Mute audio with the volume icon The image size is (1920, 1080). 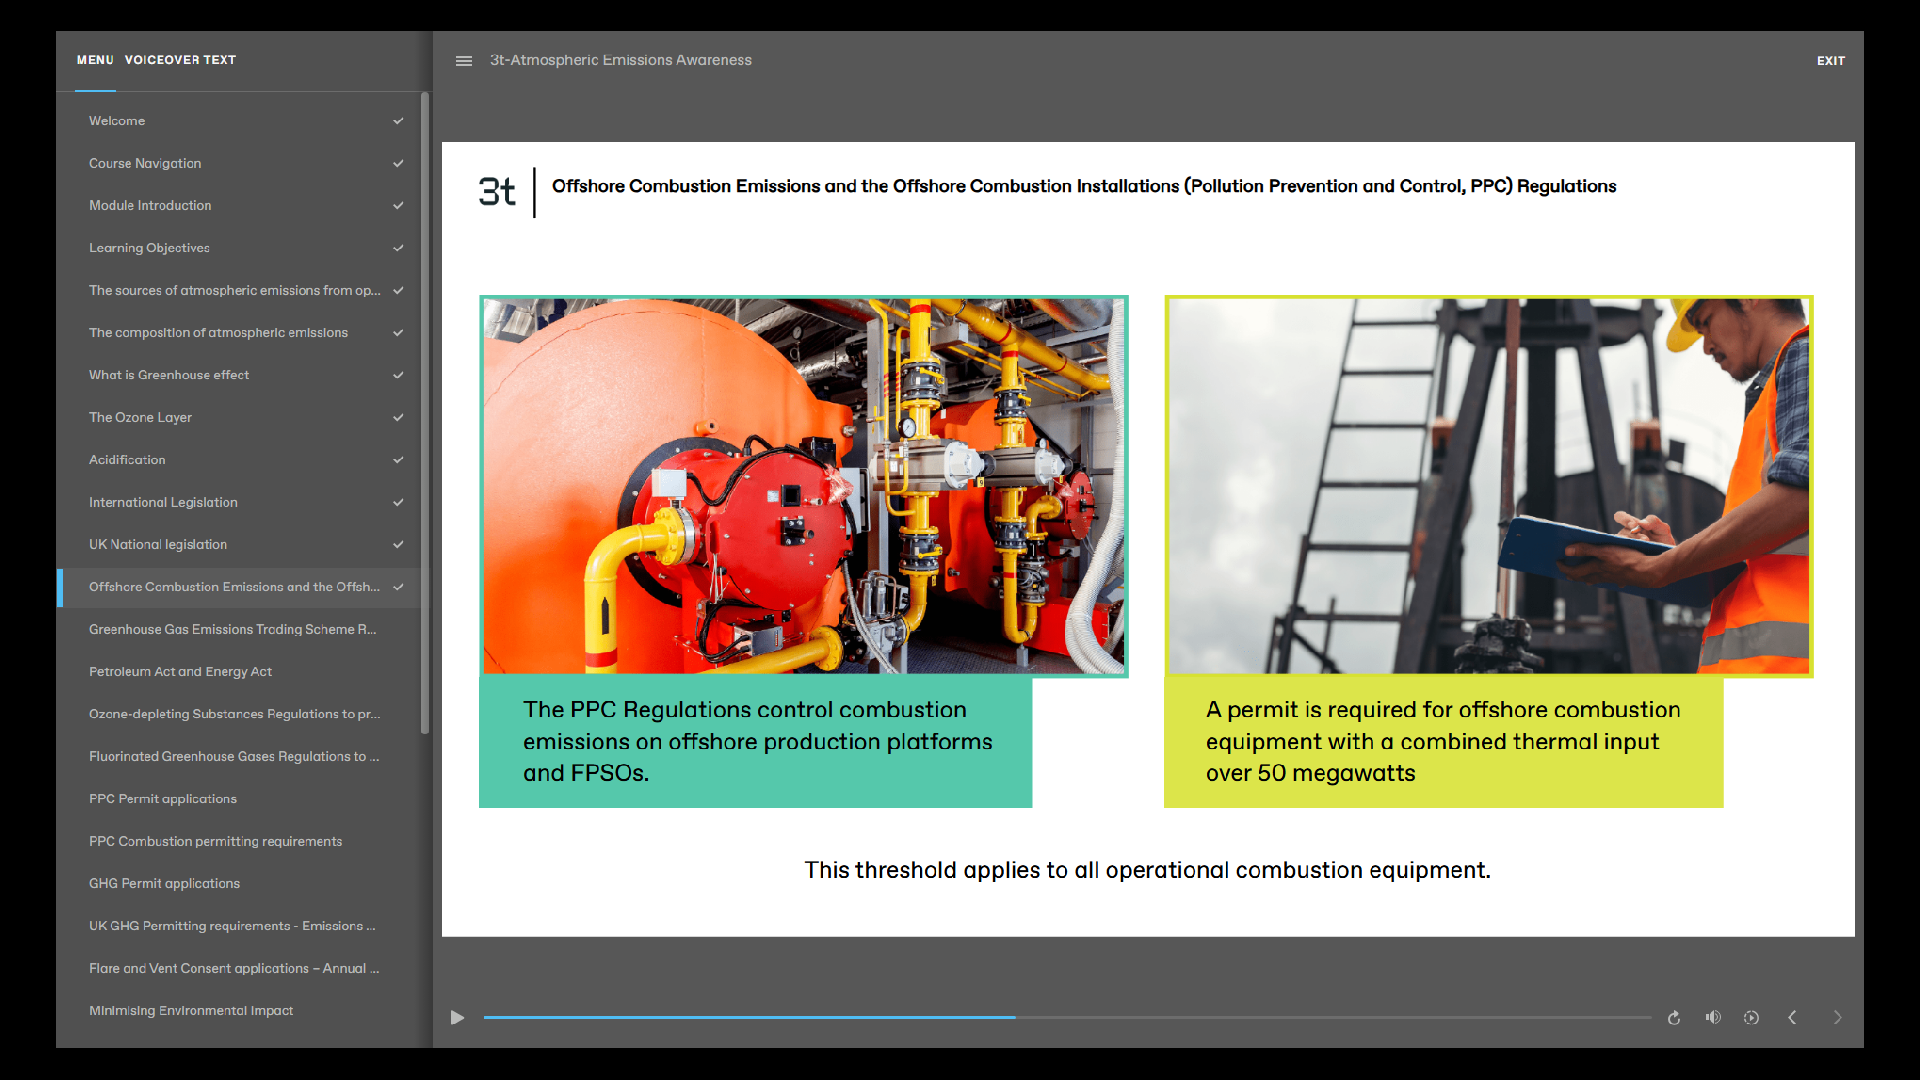pos(1713,1017)
